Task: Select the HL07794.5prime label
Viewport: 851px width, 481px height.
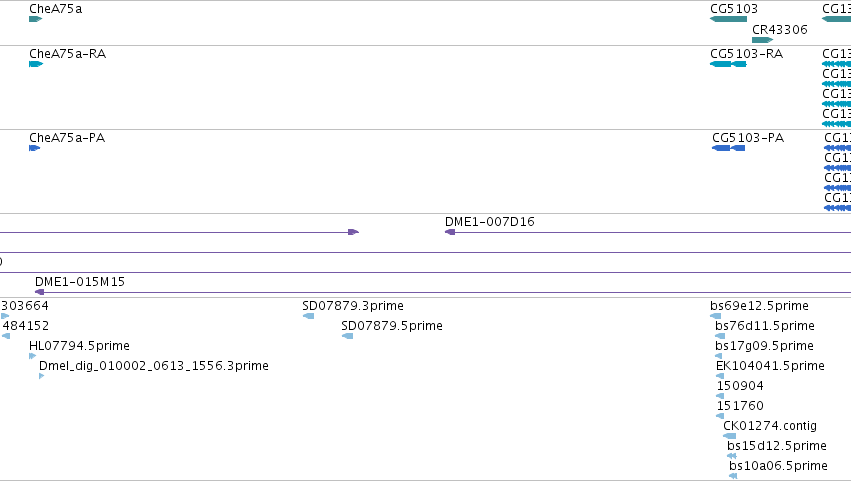Action: (79, 346)
